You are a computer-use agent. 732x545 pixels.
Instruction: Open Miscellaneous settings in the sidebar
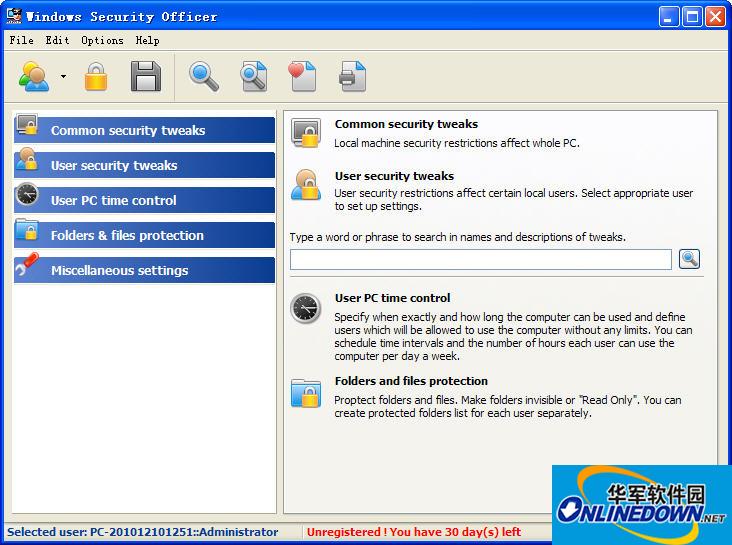coord(144,270)
